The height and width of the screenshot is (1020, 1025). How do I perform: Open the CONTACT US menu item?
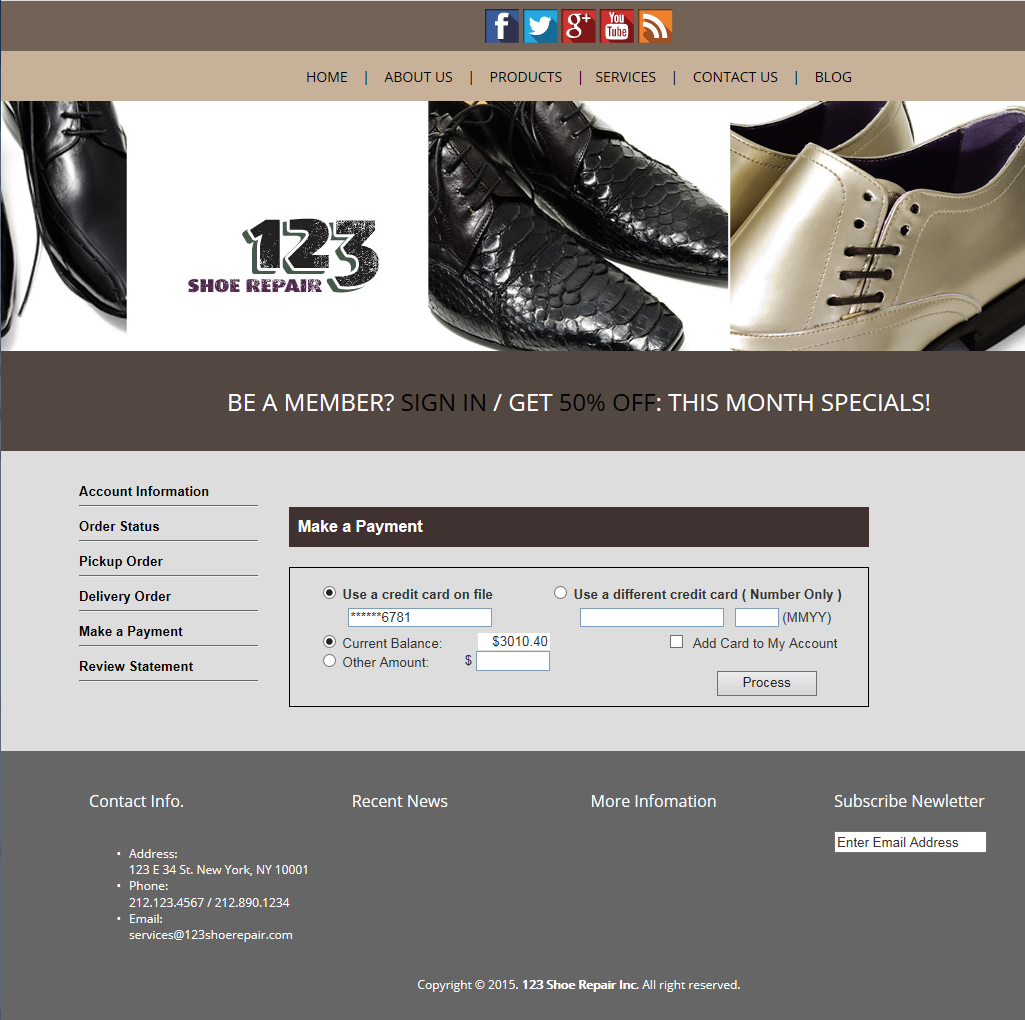pos(735,77)
